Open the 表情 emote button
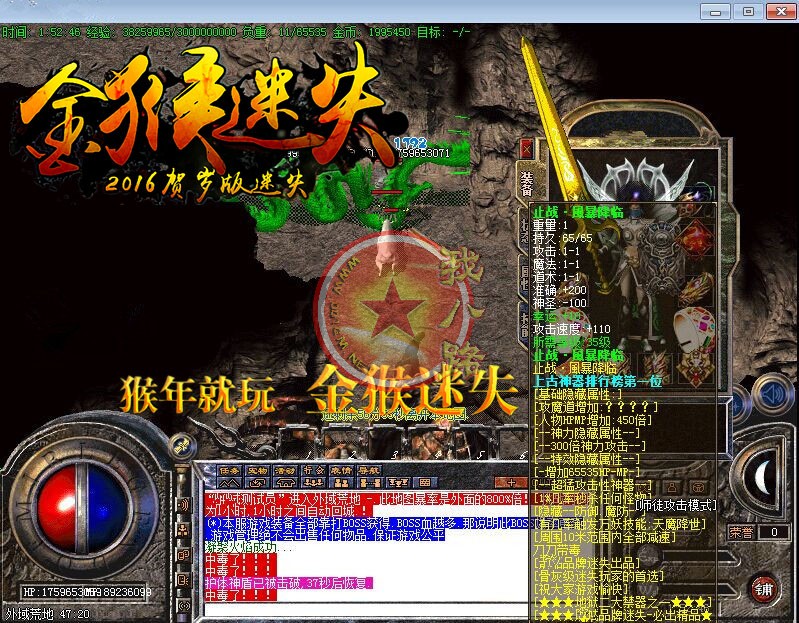The width and height of the screenshot is (799, 623). coord(340,470)
